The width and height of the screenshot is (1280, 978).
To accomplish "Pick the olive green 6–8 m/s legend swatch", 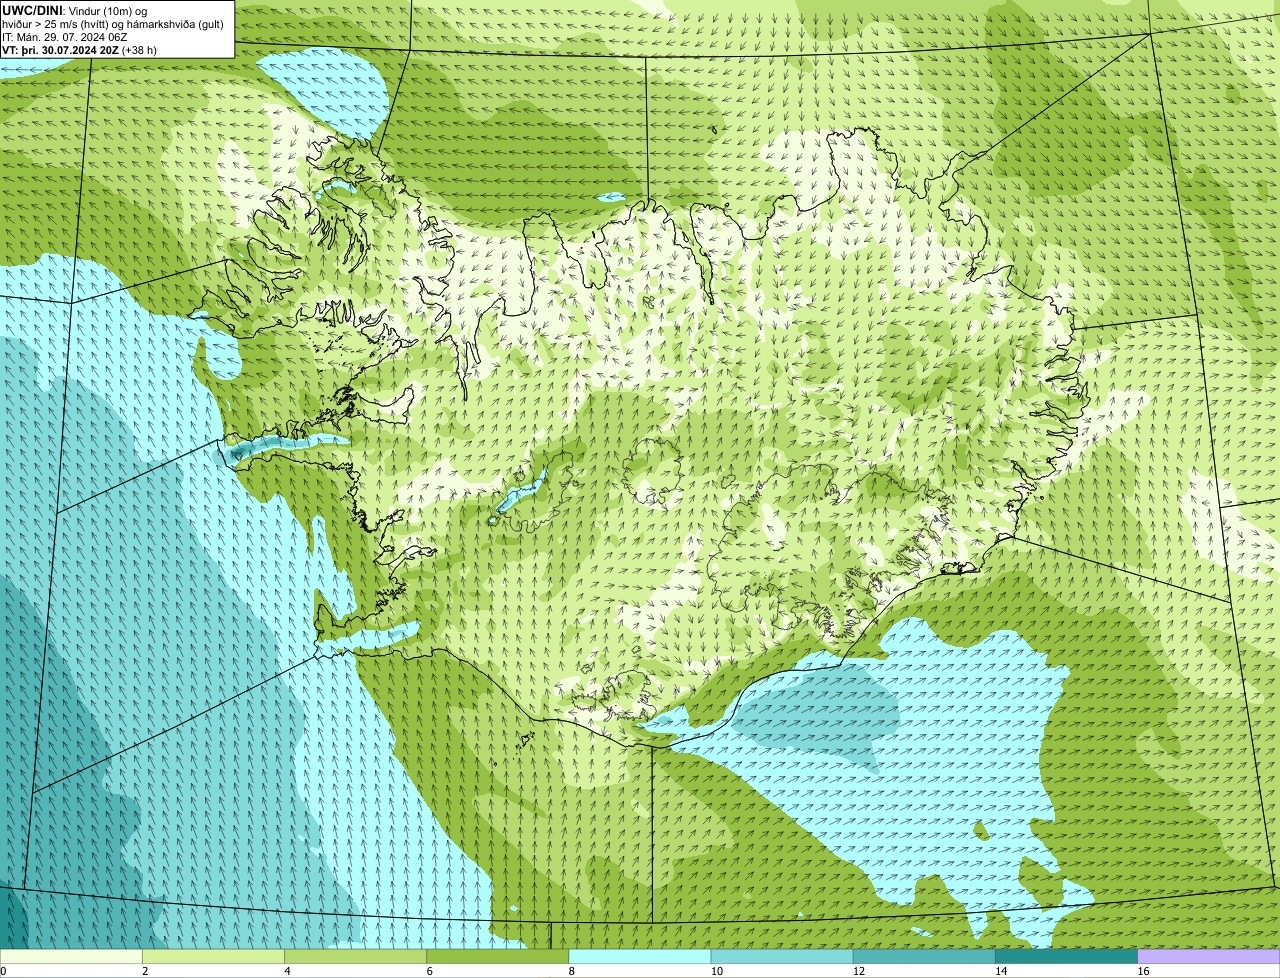I will pyautogui.click(x=498, y=956).
